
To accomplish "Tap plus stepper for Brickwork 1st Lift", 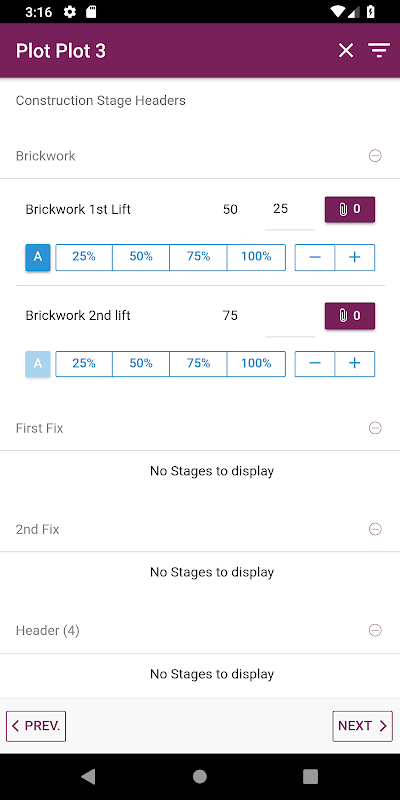I will [355, 257].
